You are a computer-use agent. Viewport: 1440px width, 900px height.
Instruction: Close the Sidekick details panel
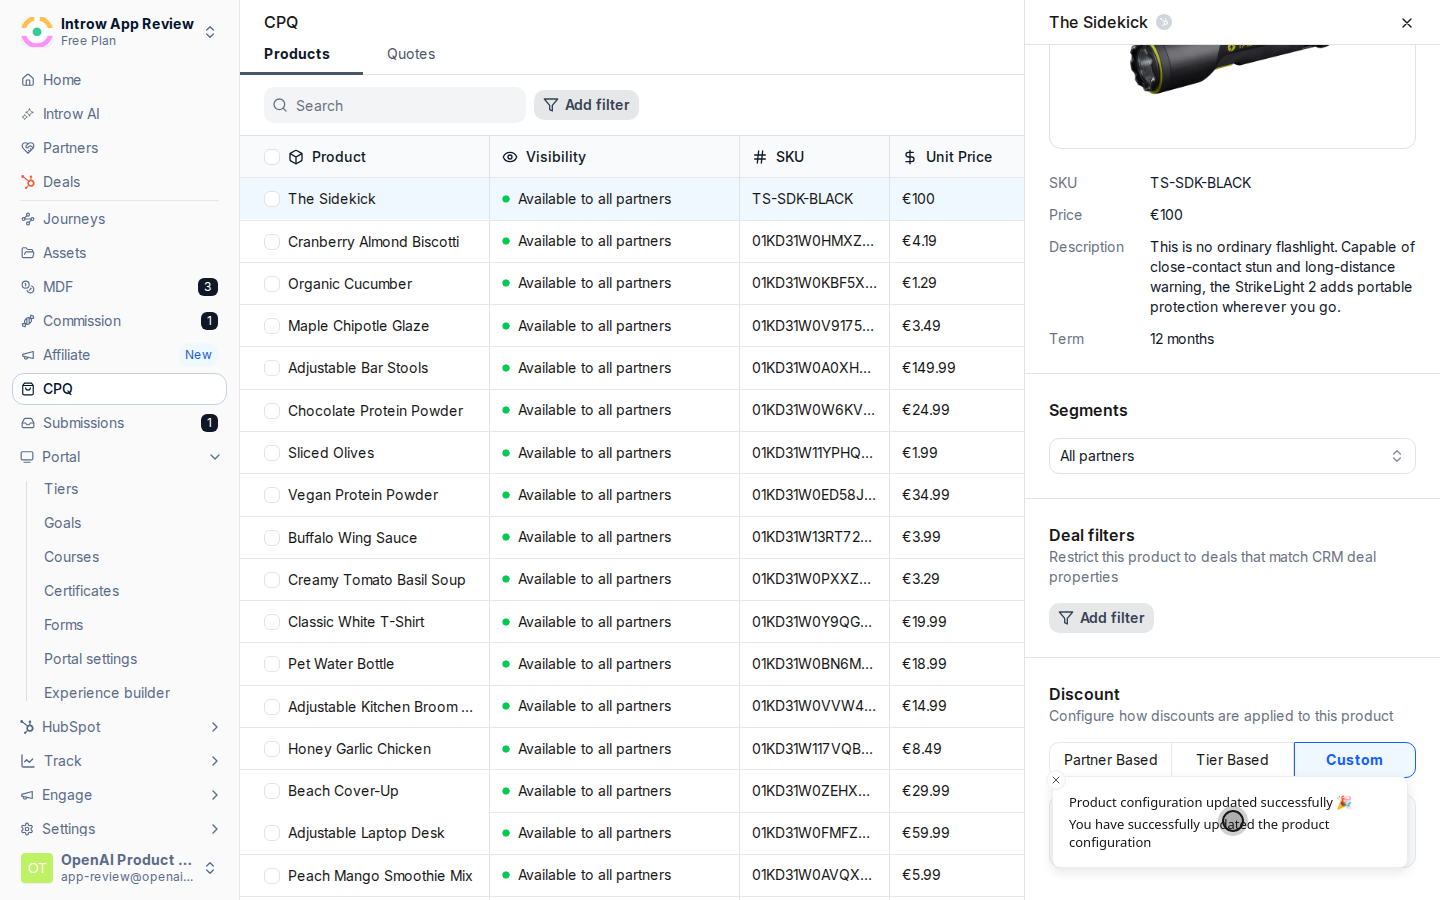pyautogui.click(x=1407, y=23)
